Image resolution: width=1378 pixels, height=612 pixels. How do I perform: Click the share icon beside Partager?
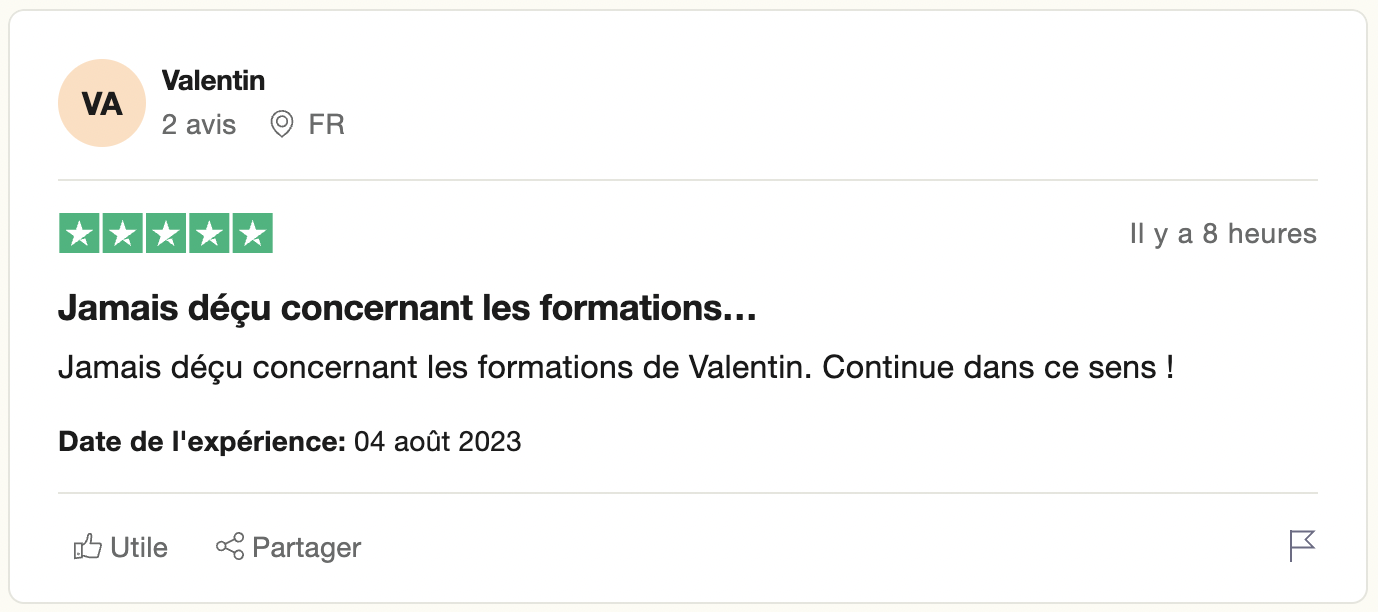[230, 547]
